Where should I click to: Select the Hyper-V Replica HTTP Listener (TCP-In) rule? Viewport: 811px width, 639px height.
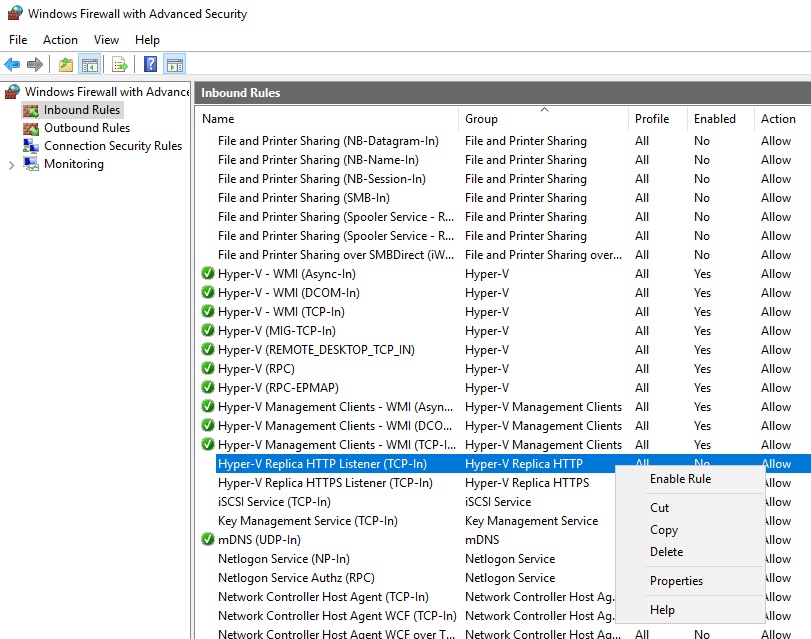(322, 464)
